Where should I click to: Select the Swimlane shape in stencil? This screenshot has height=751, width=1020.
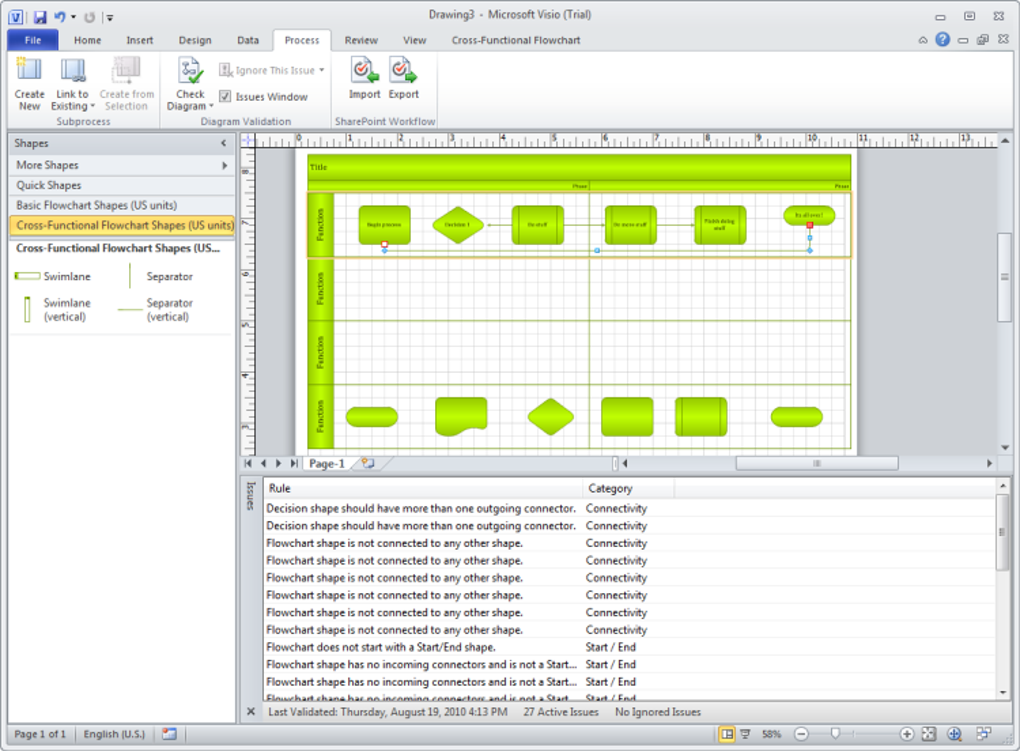[x=50, y=276]
